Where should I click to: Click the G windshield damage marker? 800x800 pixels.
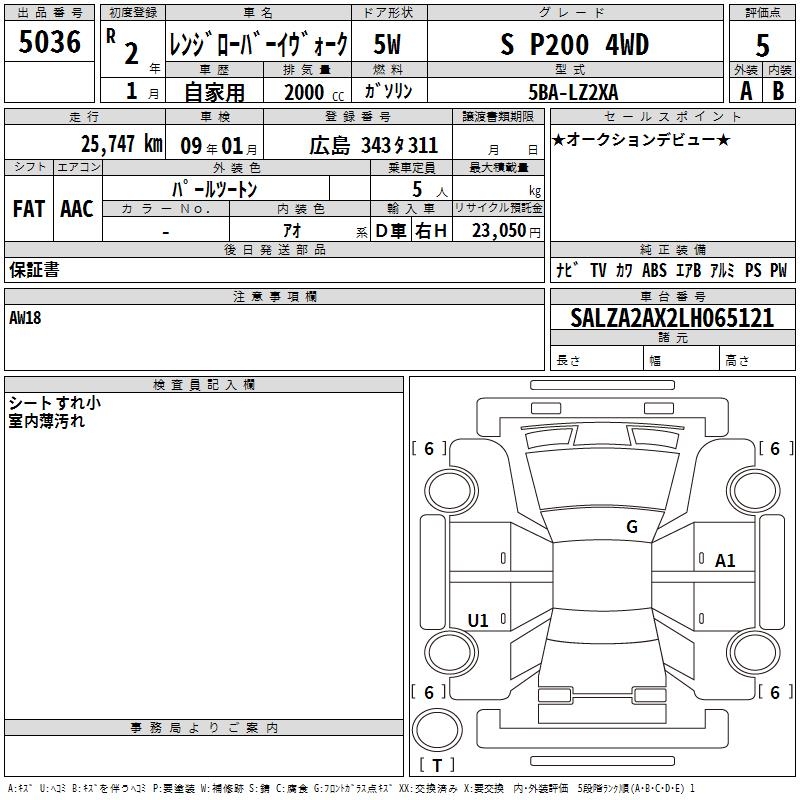coord(631,527)
